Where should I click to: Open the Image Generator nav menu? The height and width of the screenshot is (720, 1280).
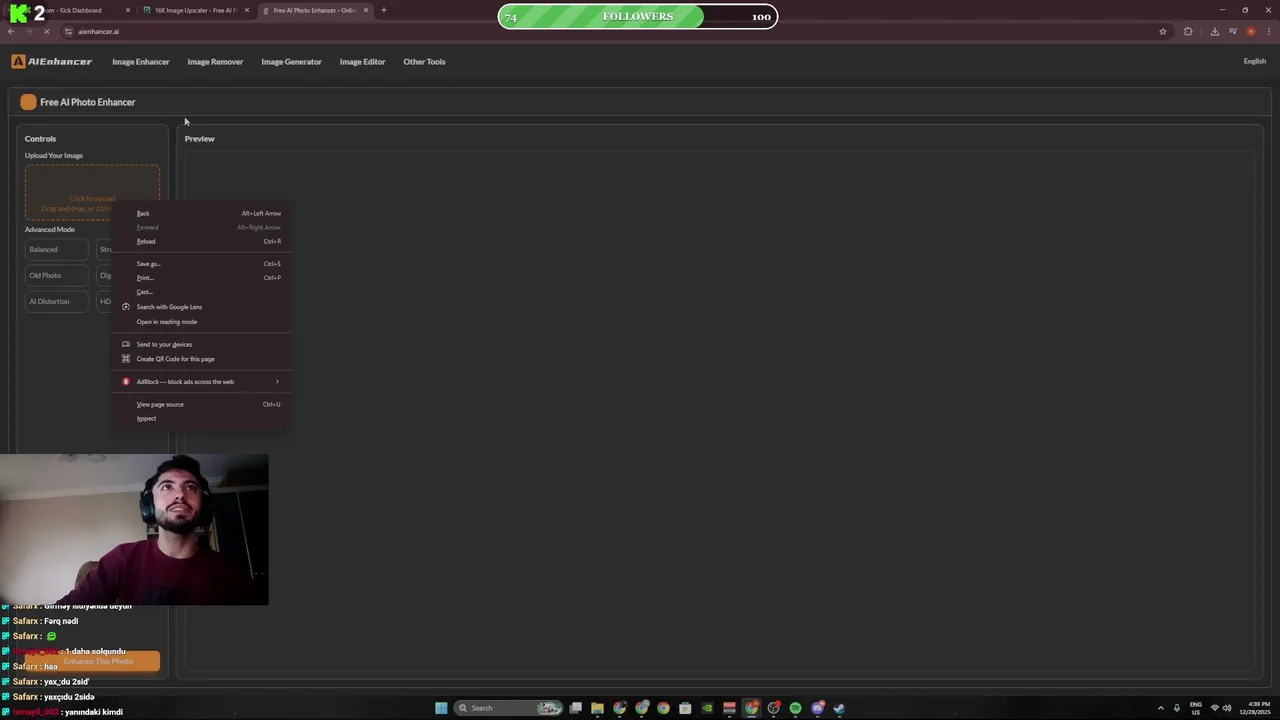pyautogui.click(x=291, y=62)
